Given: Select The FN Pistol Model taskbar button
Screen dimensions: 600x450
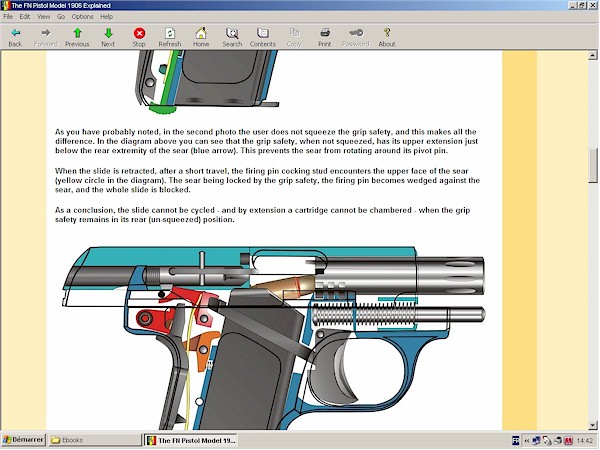Looking at the screenshot, I should click(x=191, y=440).
